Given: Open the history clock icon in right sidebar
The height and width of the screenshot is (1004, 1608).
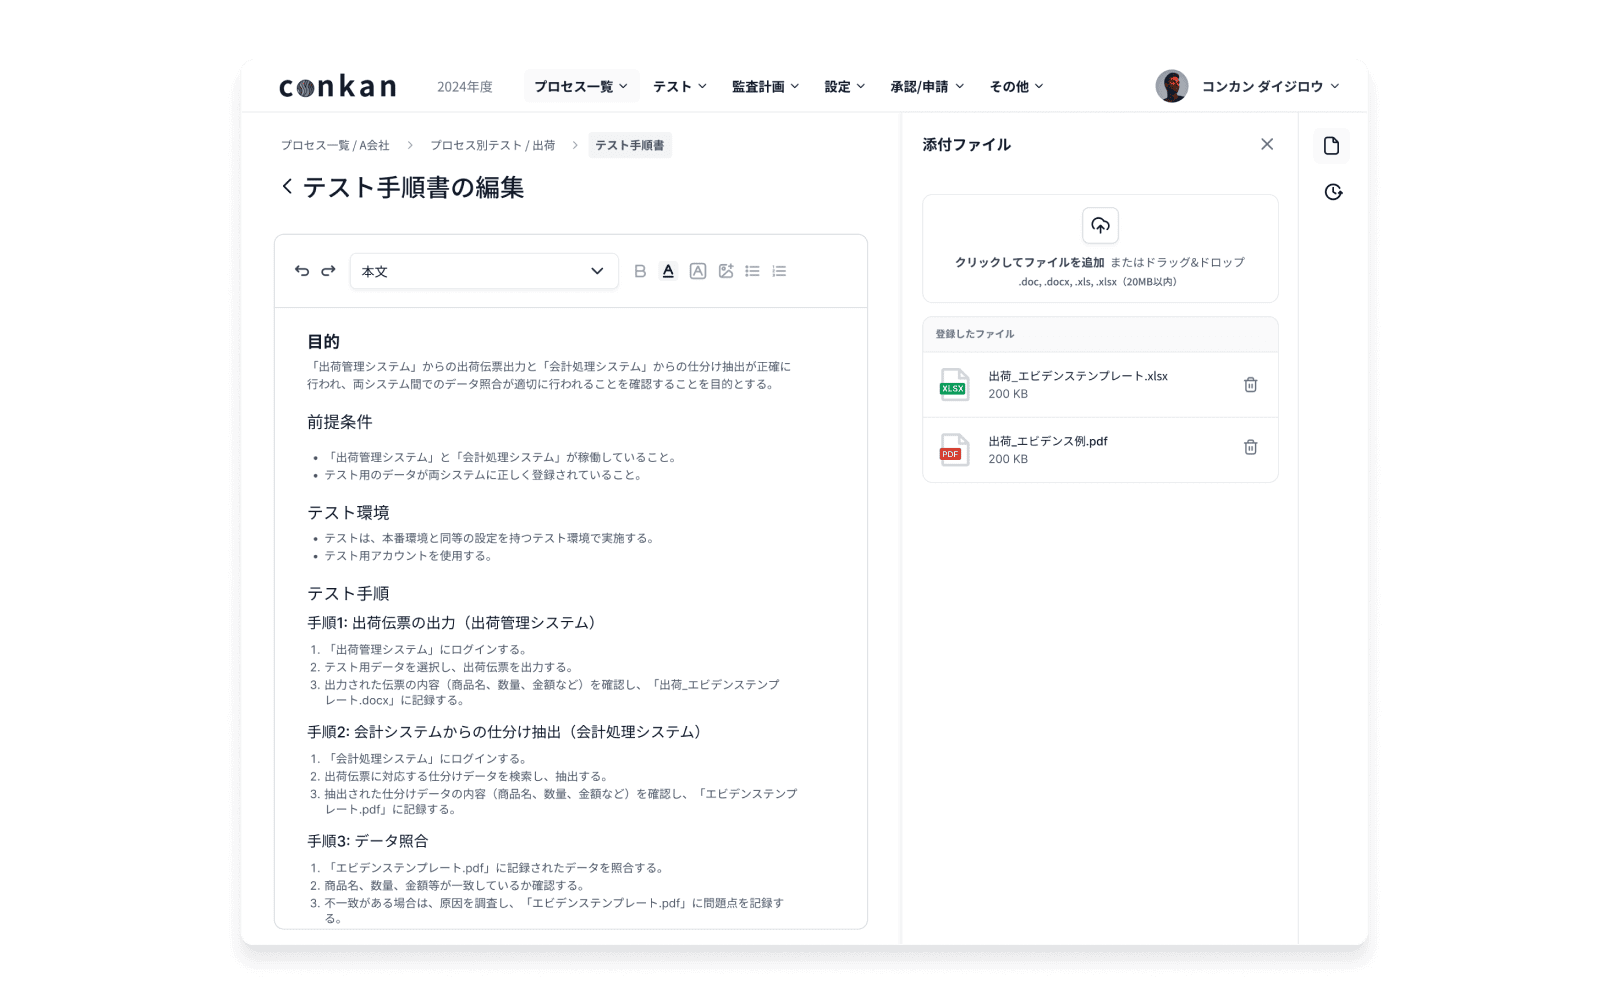Looking at the screenshot, I should 1333,192.
